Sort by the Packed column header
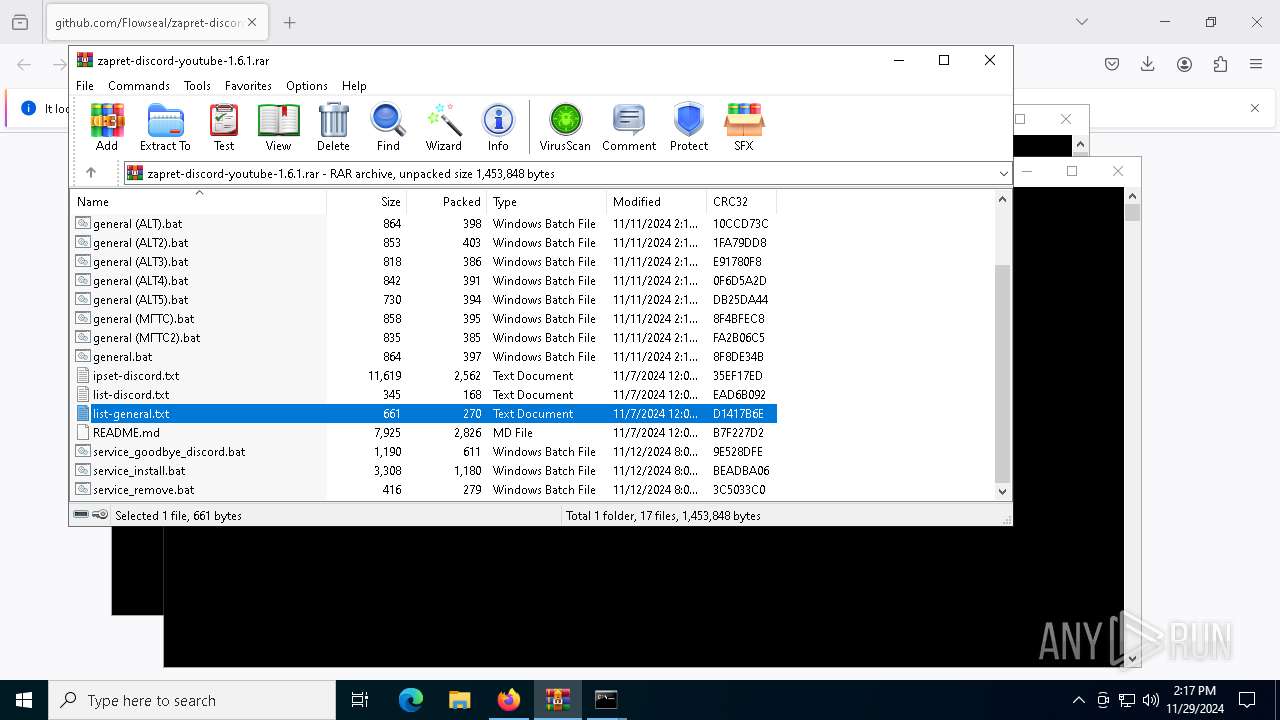Screen dimensions: 1280x720 pyautogui.click(x=446, y=201)
